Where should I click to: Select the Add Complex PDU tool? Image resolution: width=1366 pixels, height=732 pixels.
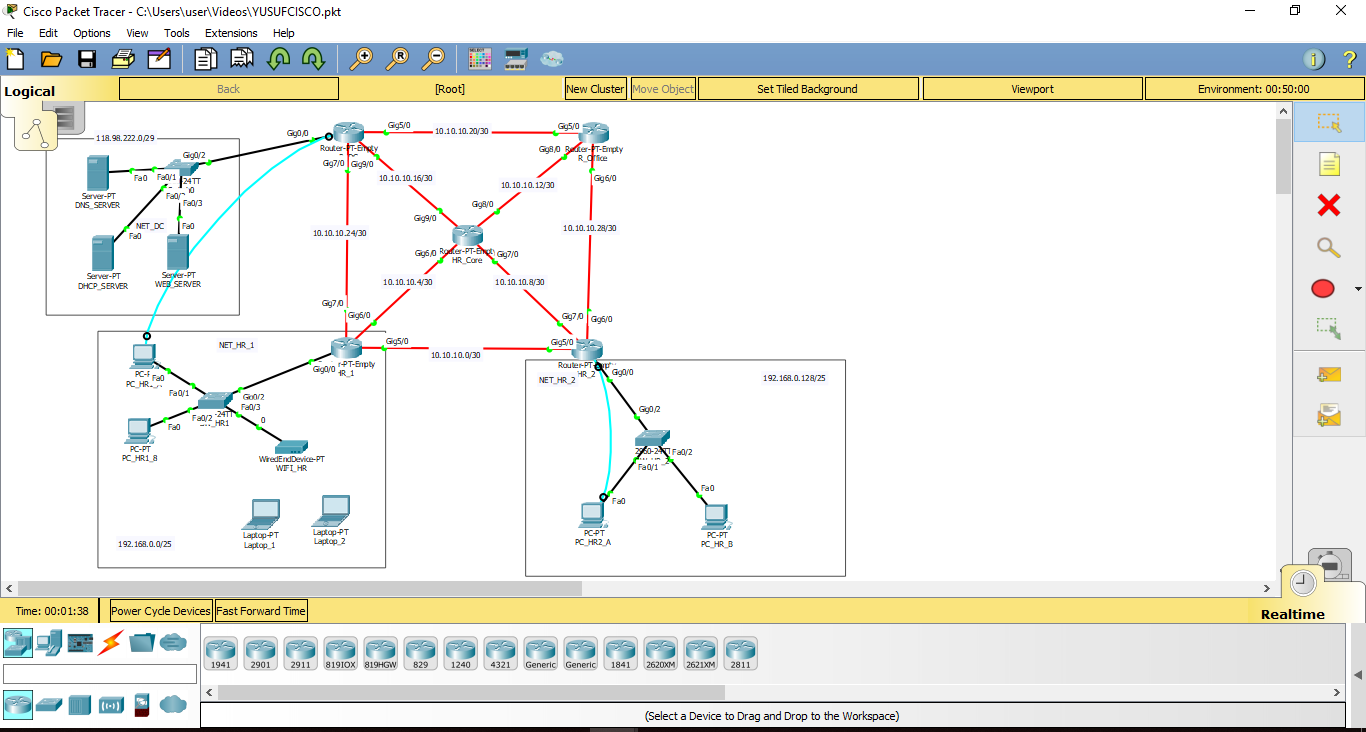1327,413
